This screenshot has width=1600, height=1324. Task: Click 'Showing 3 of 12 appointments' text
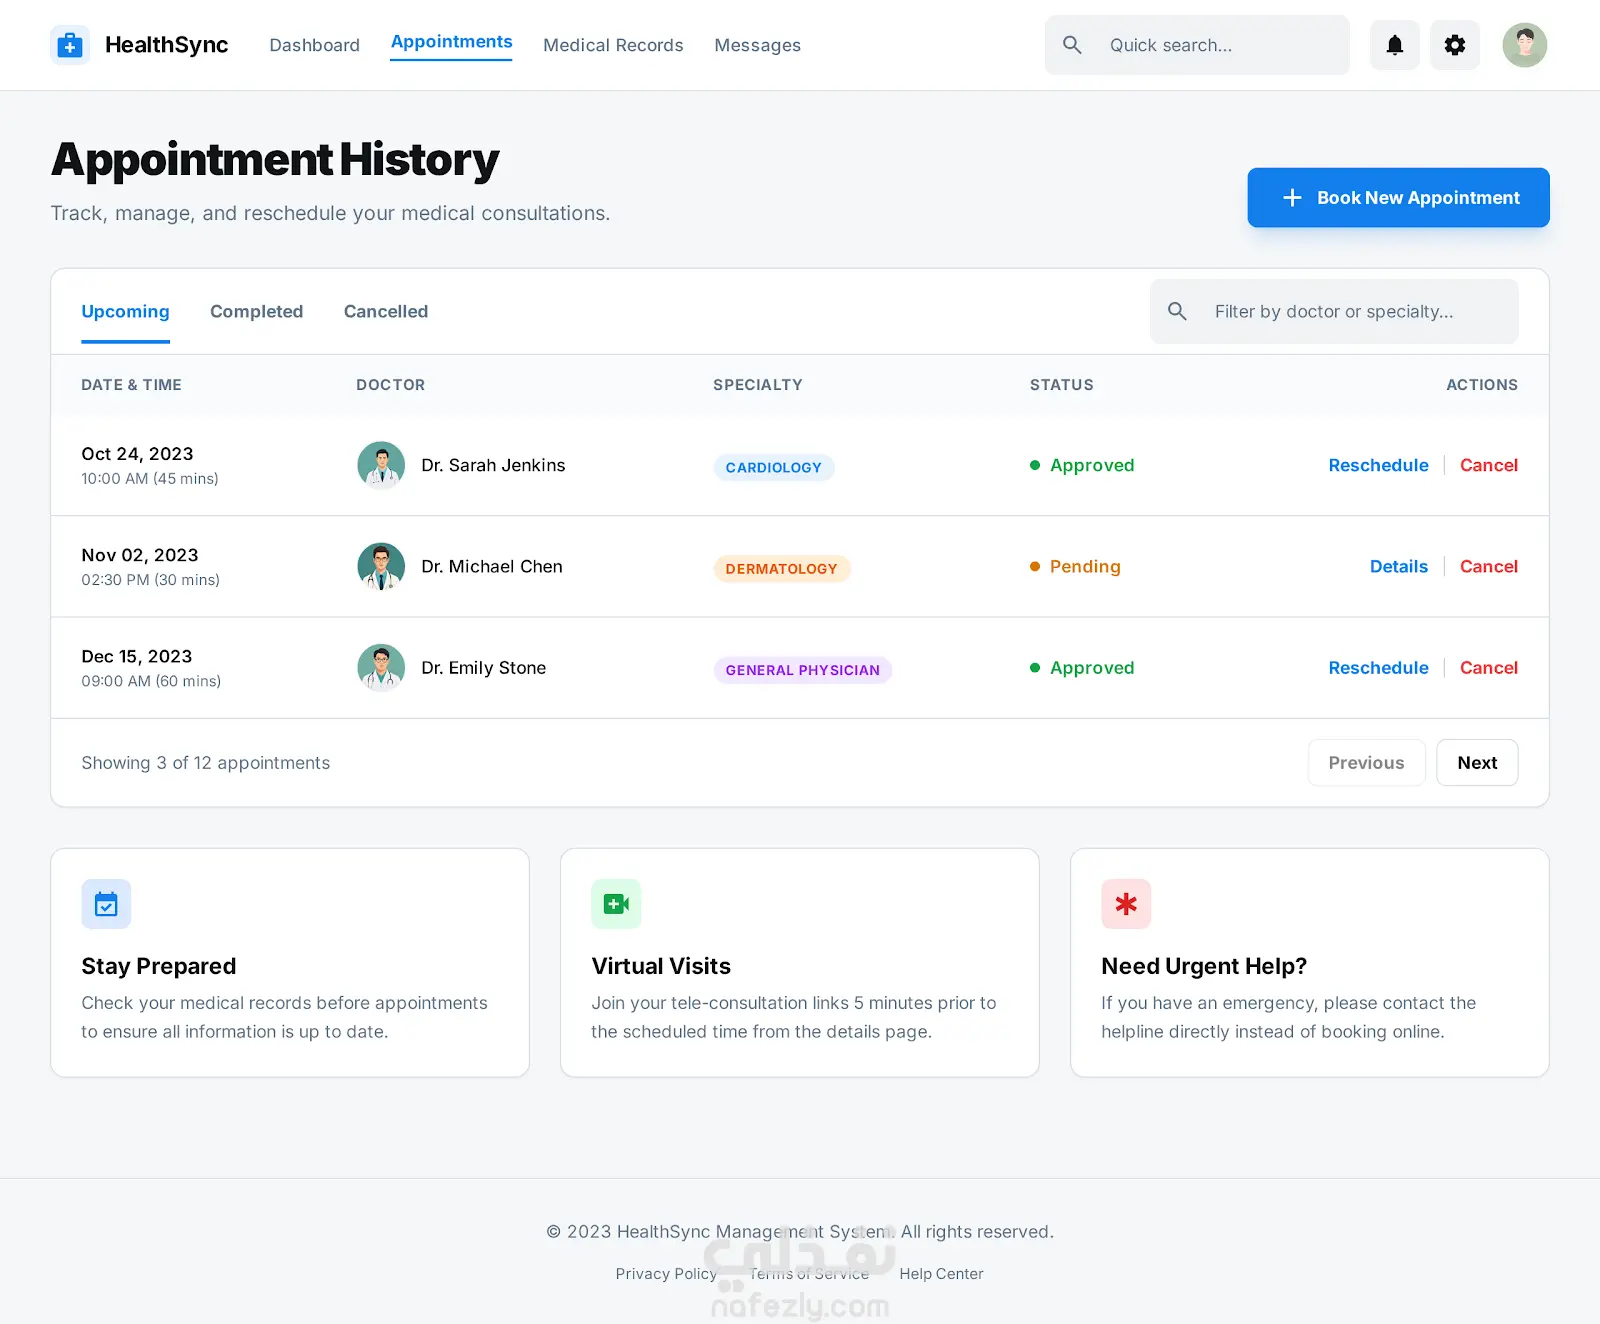[x=205, y=763]
